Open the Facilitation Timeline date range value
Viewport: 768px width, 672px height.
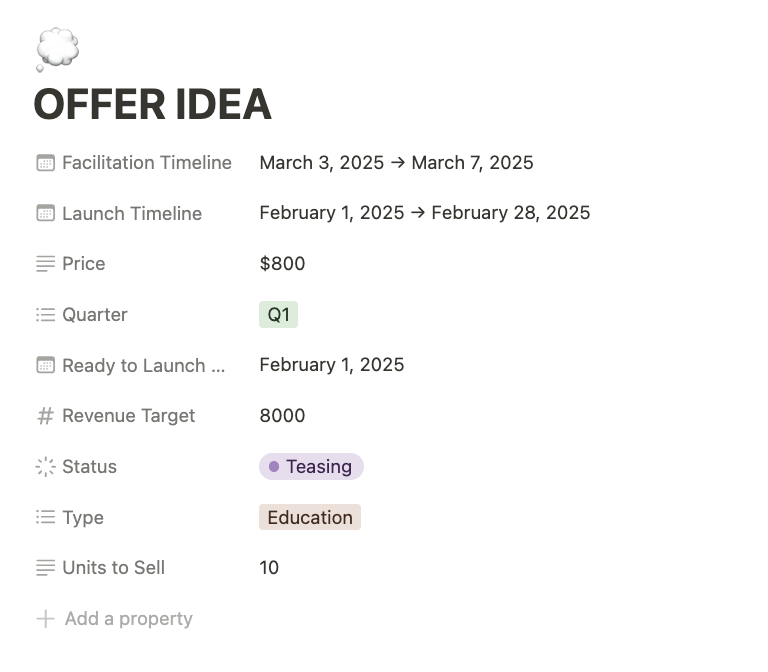396,163
